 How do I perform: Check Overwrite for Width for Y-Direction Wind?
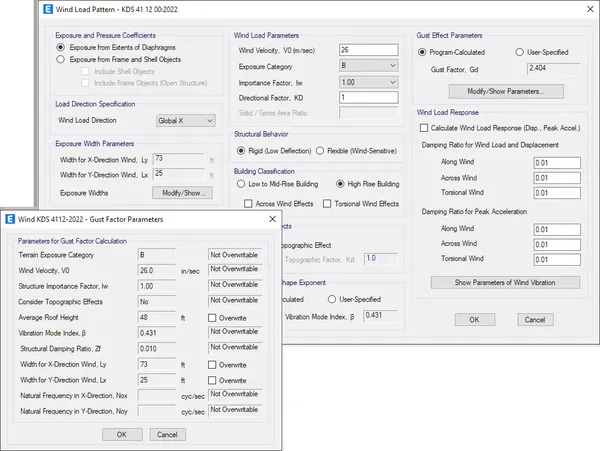tap(212, 380)
